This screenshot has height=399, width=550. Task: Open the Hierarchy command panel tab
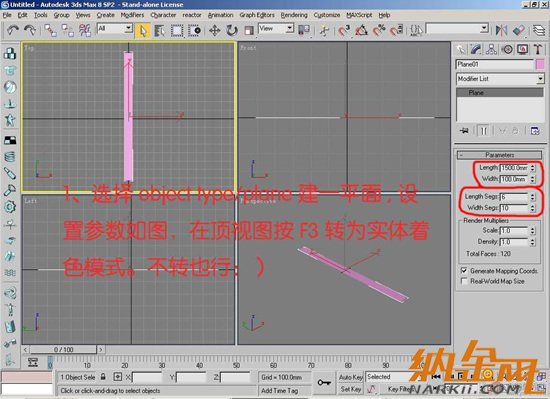click(x=491, y=49)
